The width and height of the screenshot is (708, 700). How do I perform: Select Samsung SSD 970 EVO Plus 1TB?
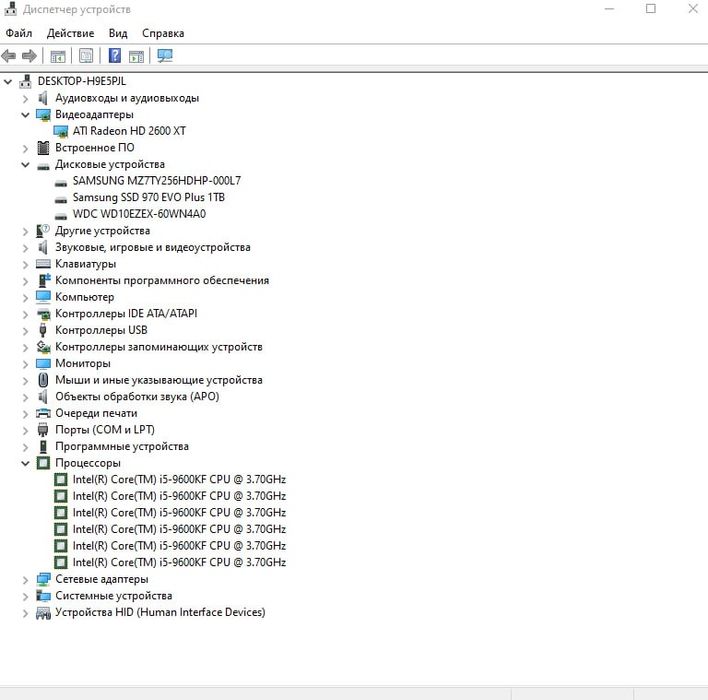(149, 197)
